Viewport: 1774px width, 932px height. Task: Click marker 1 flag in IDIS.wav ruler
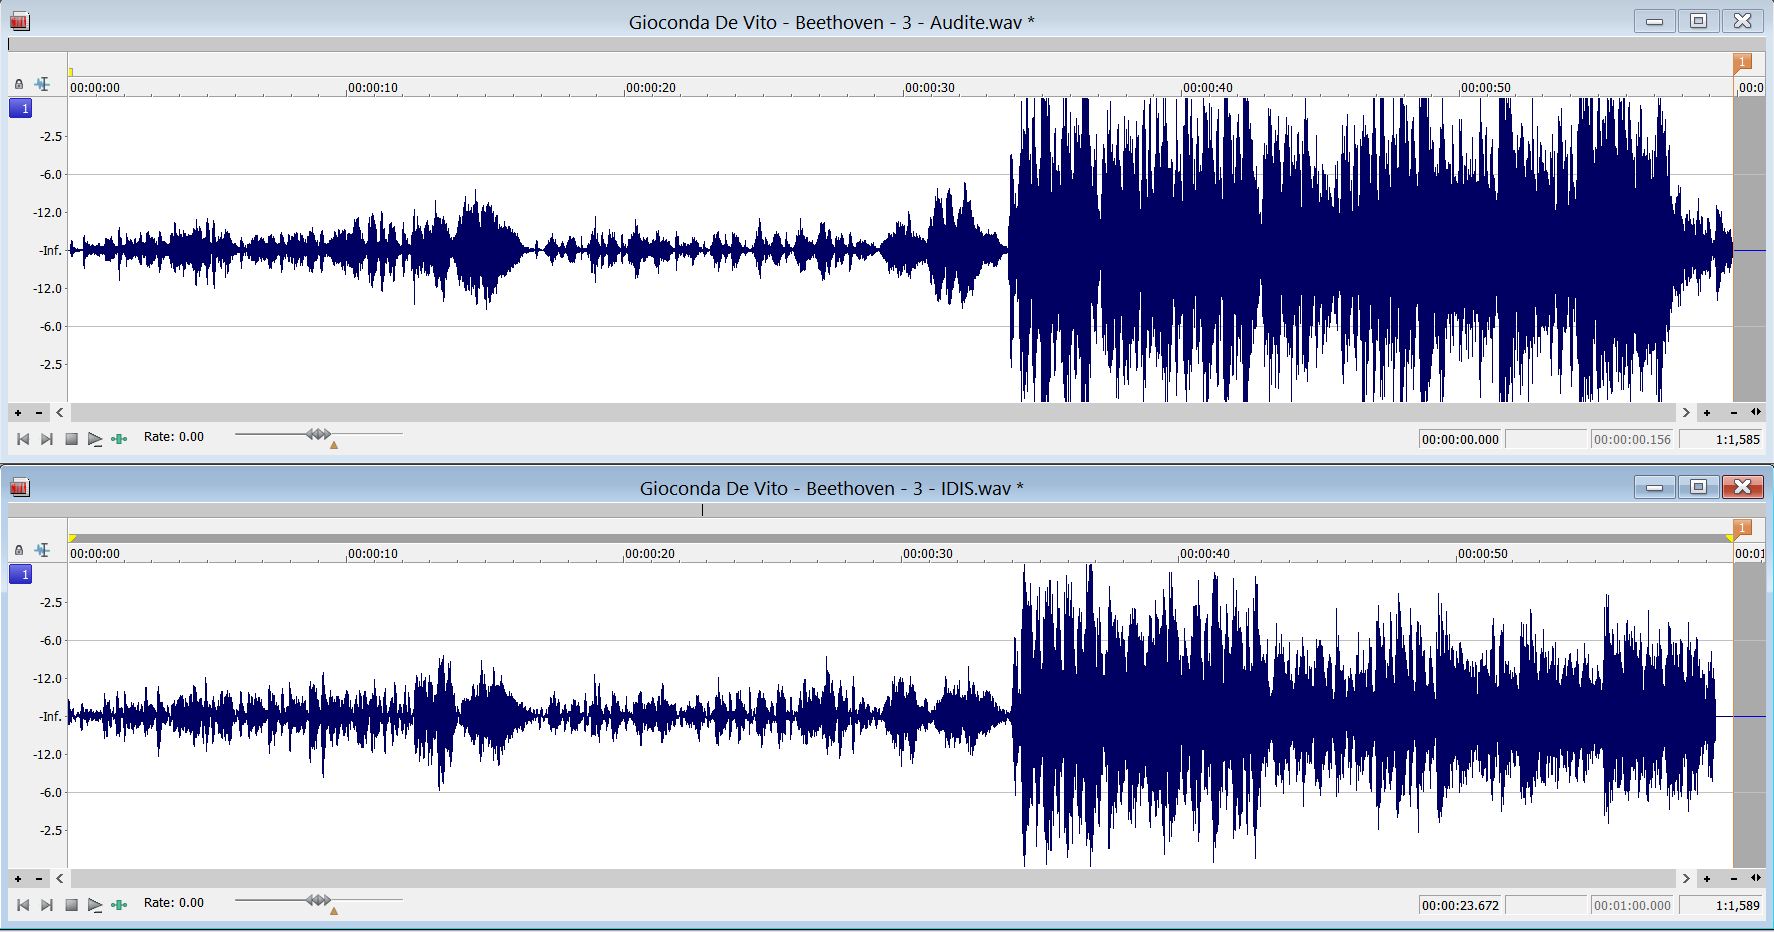1742,529
